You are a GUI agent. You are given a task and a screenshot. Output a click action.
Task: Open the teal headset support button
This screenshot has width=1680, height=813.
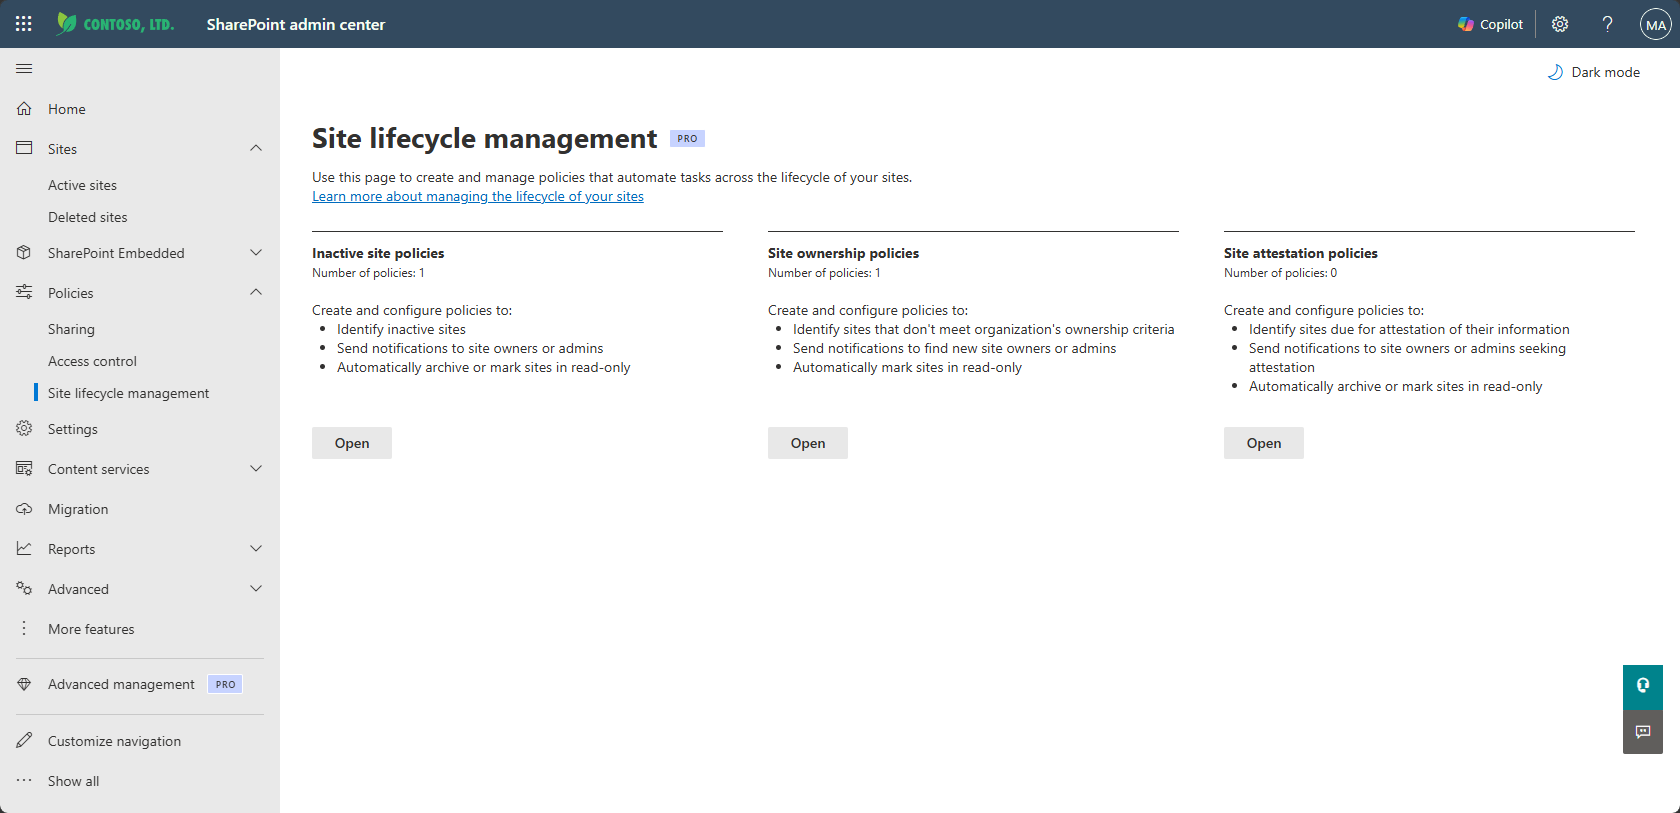pyautogui.click(x=1643, y=686)
